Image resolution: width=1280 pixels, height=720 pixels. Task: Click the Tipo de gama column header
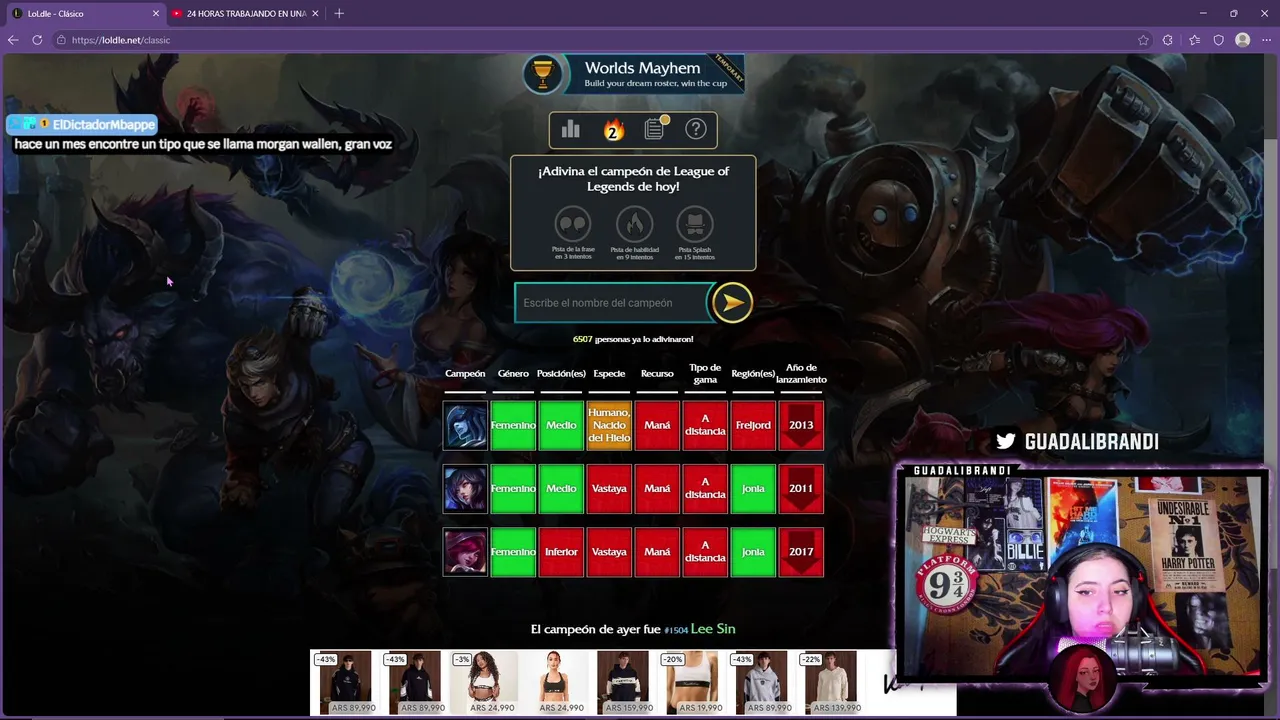point(705,374)
